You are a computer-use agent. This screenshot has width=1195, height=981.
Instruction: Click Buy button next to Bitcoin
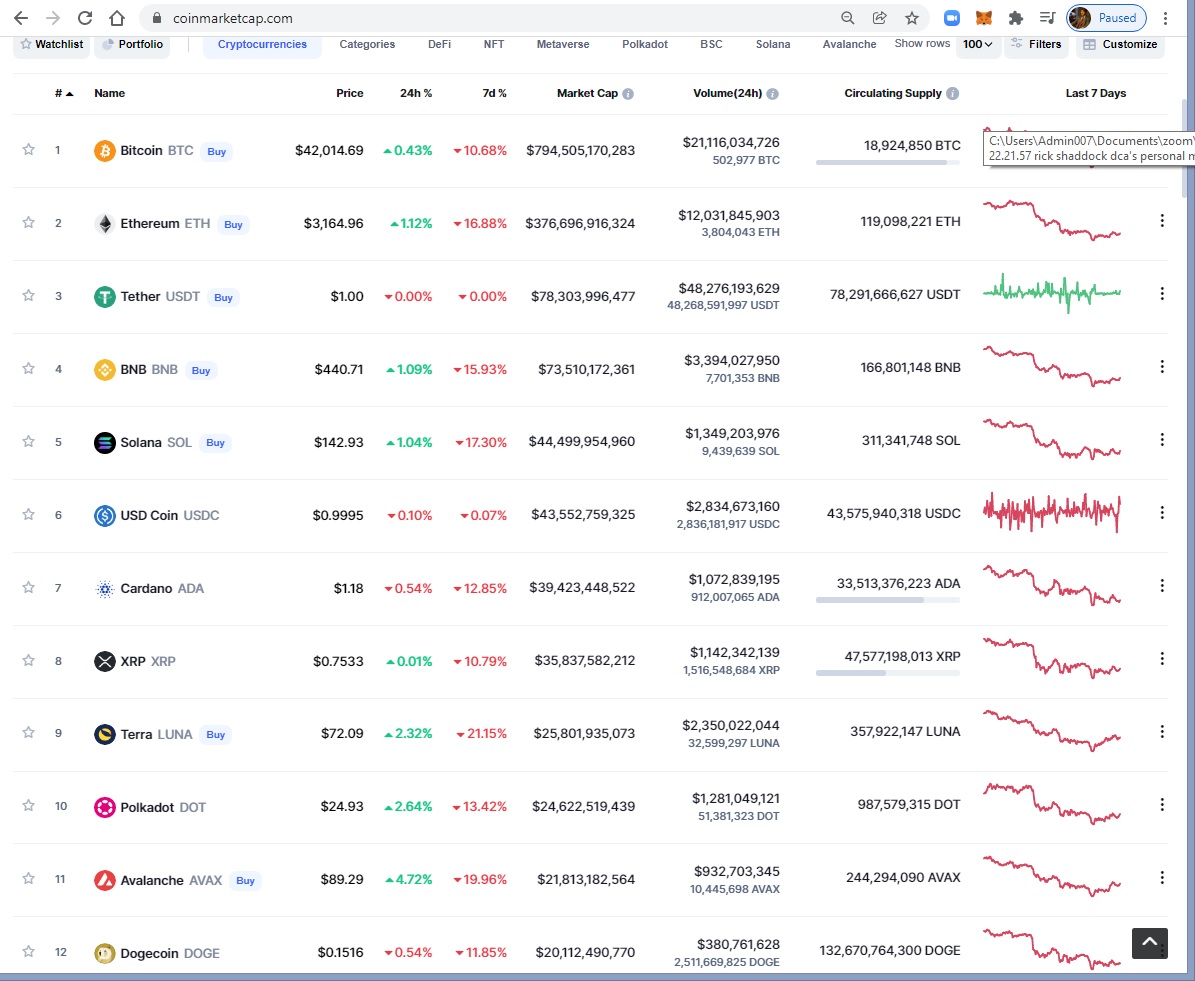point(216,152)
